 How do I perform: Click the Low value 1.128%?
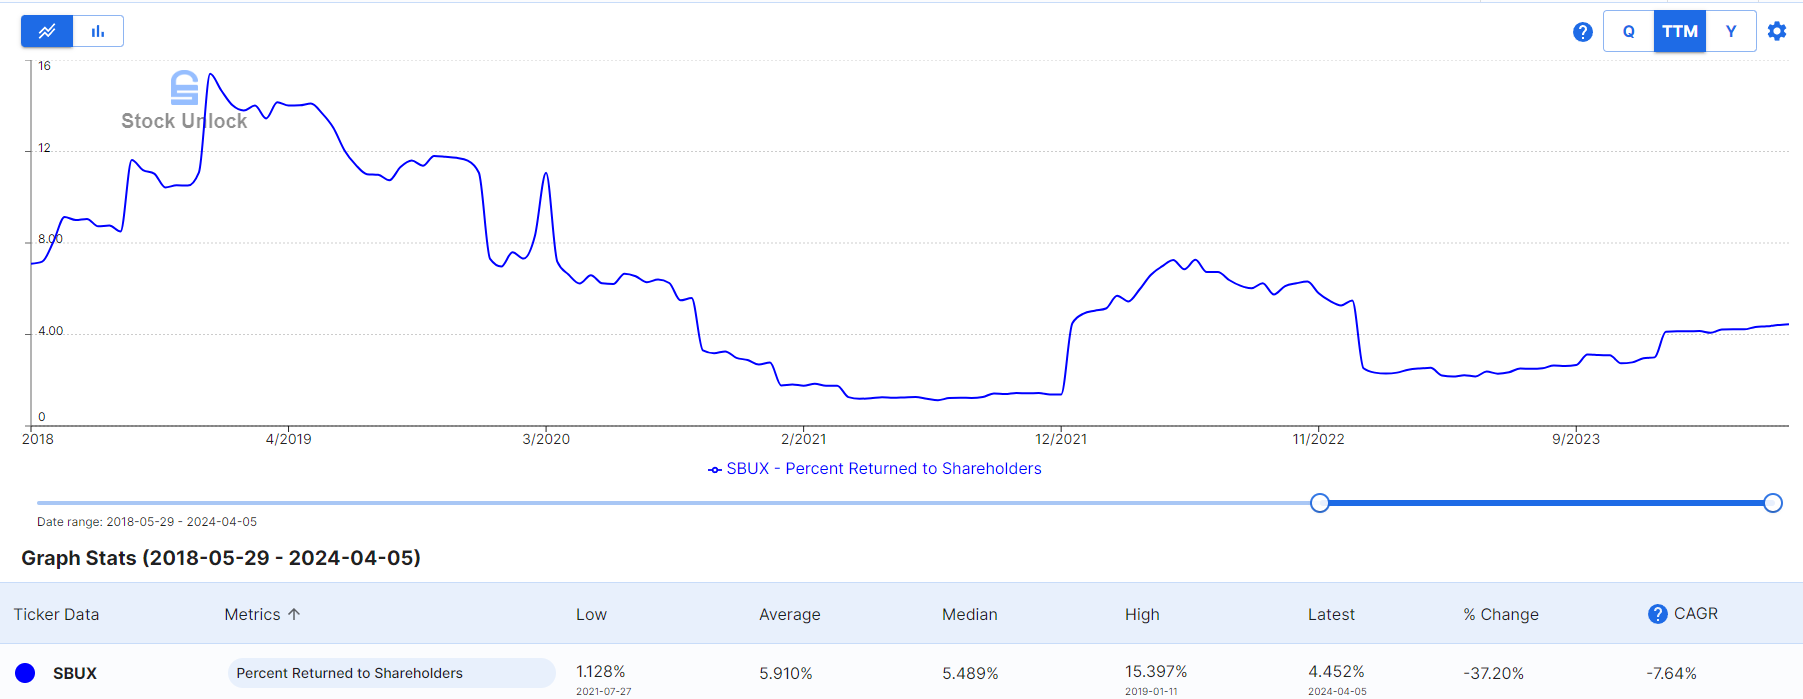point(601,671)
